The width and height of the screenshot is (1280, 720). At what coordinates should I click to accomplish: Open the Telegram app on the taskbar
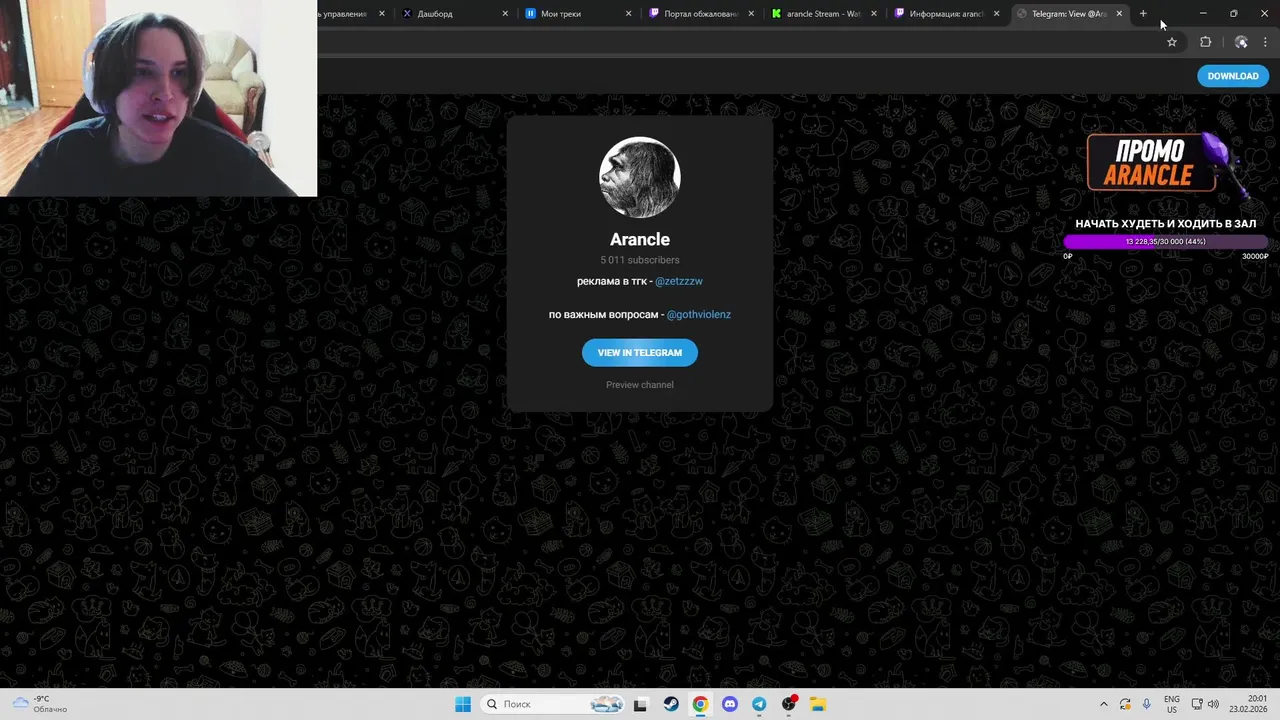click(759, 704)
